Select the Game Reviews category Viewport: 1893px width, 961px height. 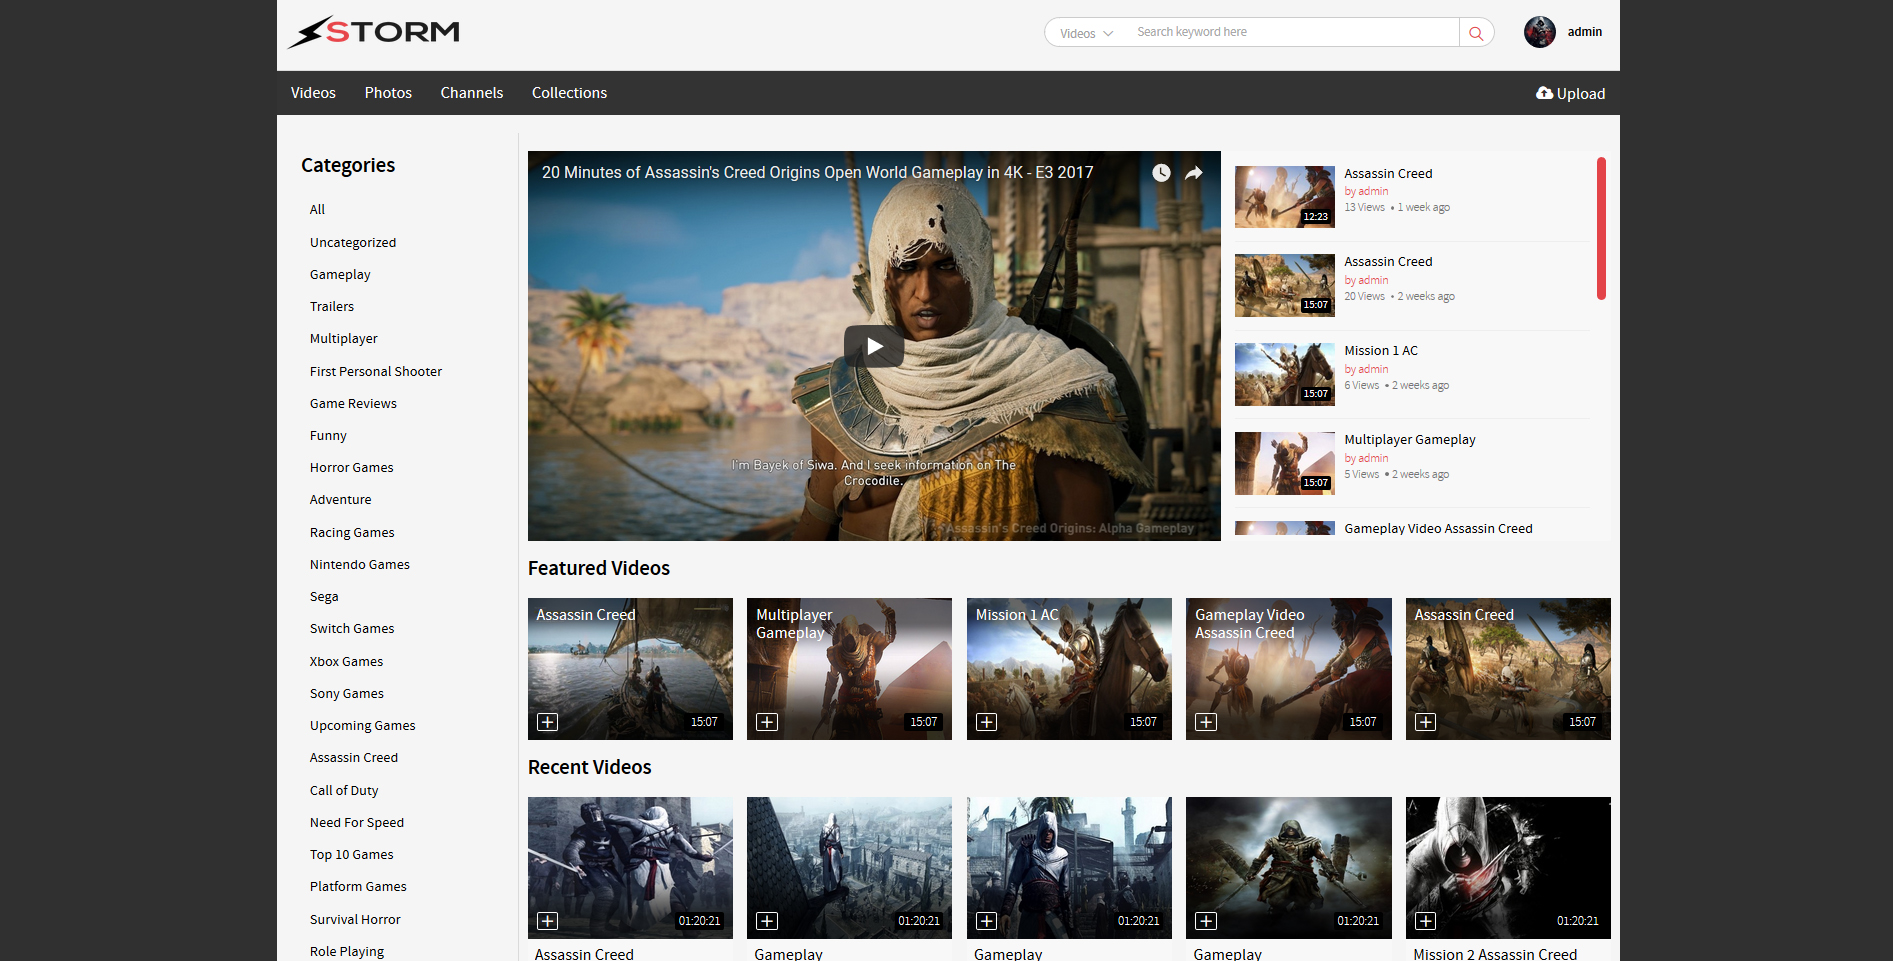click(x=353, y=404)
